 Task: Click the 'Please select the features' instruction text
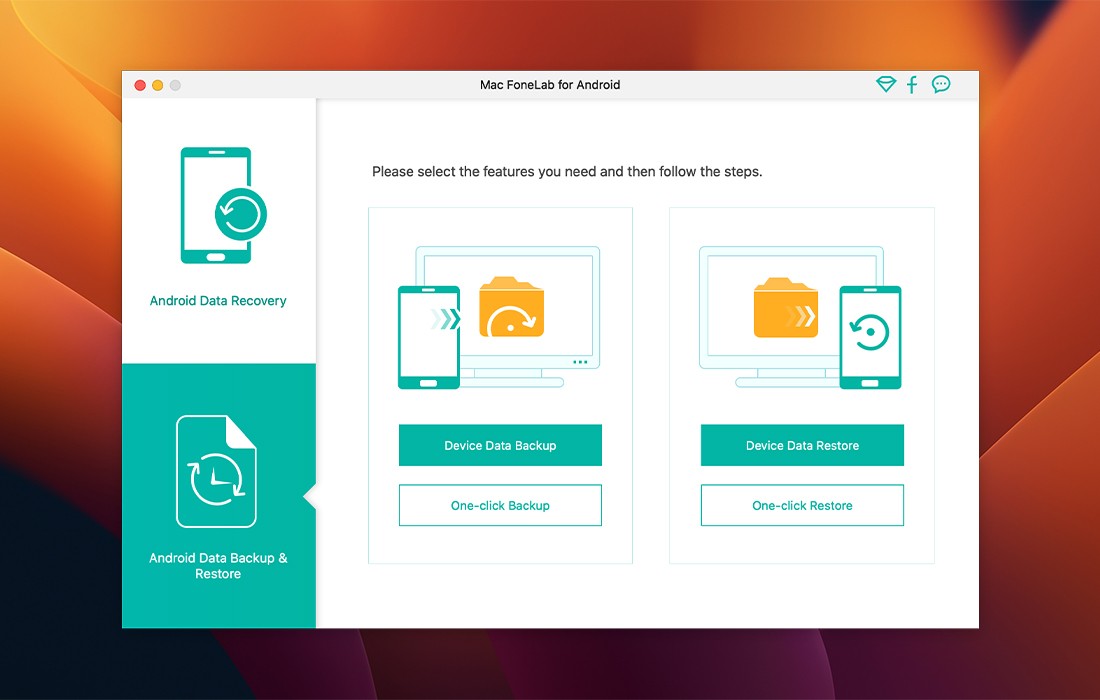pos(567,172)
